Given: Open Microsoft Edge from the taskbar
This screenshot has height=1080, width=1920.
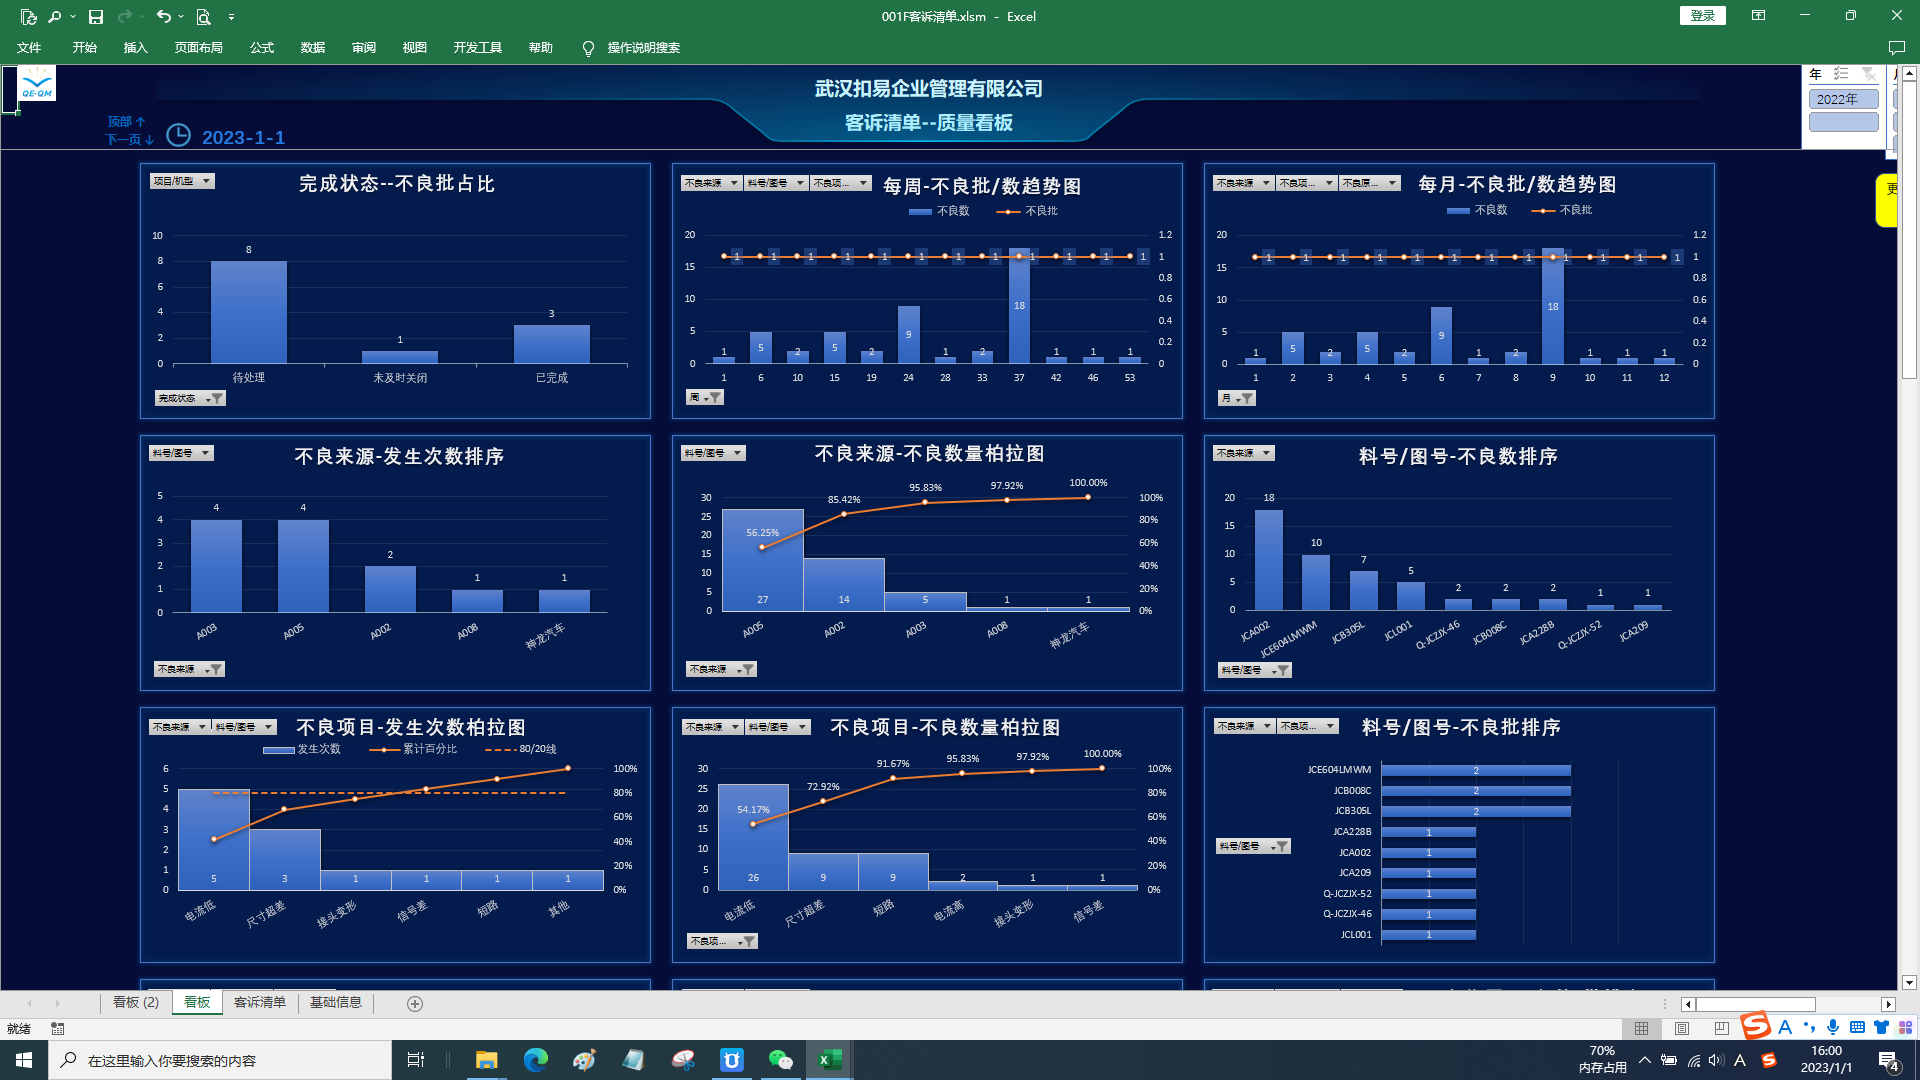Looking at the screenshot, I should (535, 1060).
